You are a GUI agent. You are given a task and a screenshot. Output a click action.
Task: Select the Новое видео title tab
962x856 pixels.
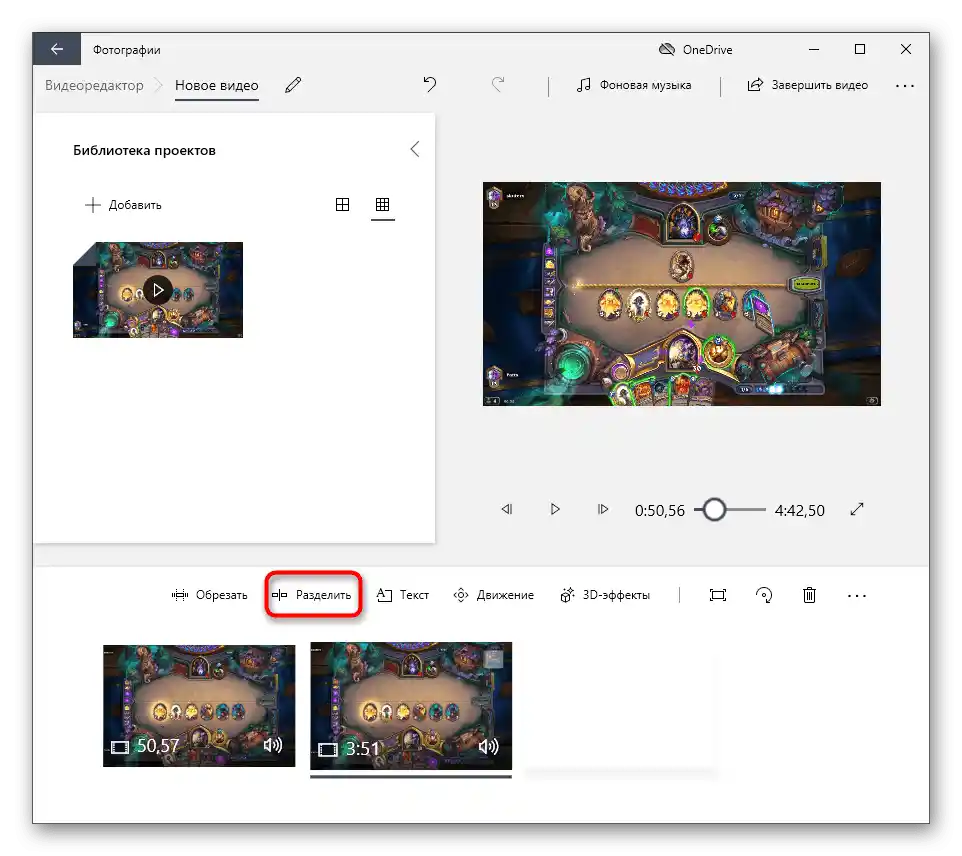[217, 85]
